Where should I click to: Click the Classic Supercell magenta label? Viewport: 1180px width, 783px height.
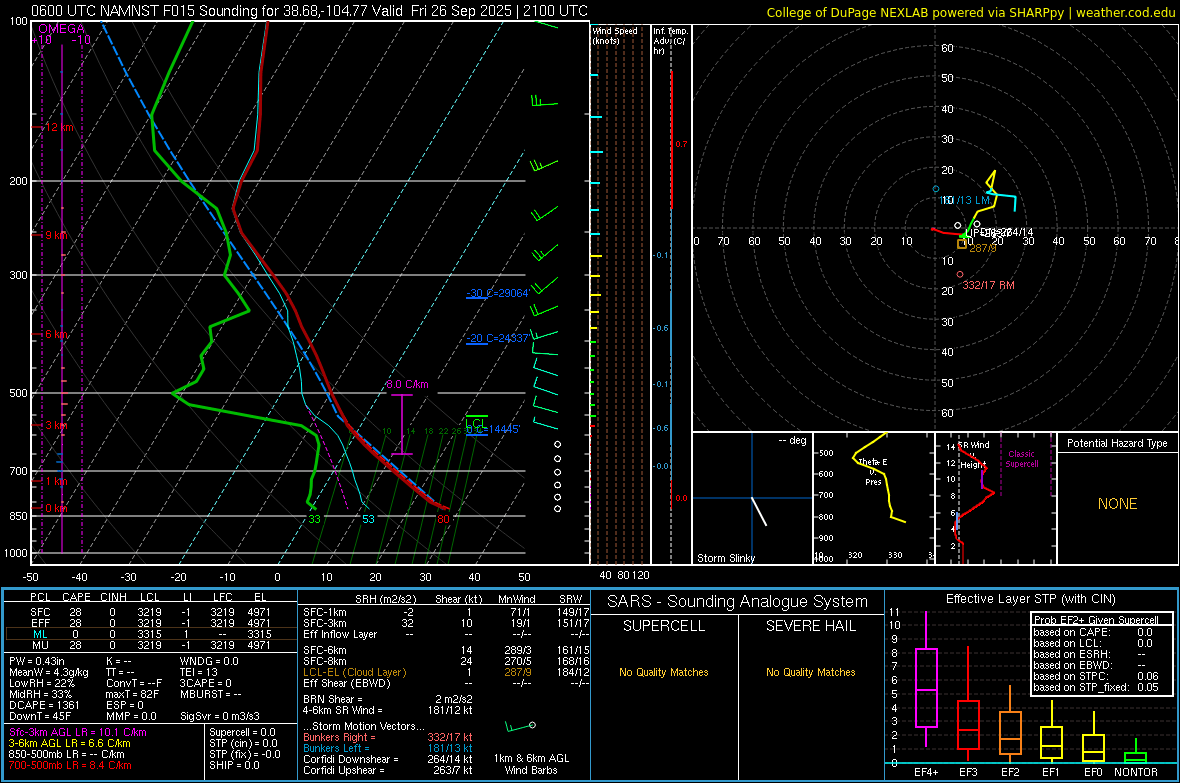[1022, 459]
